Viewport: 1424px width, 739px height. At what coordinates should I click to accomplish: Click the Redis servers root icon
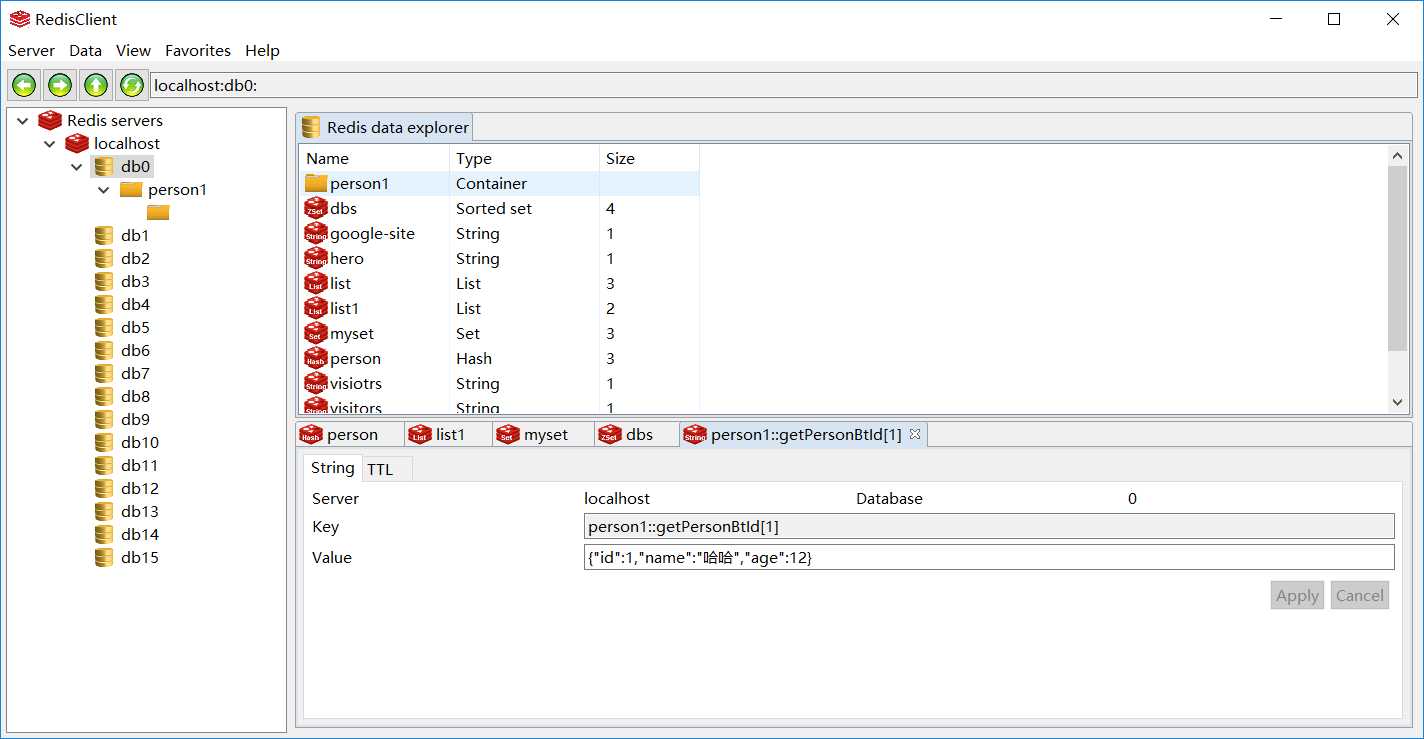[x=50, y=120]
